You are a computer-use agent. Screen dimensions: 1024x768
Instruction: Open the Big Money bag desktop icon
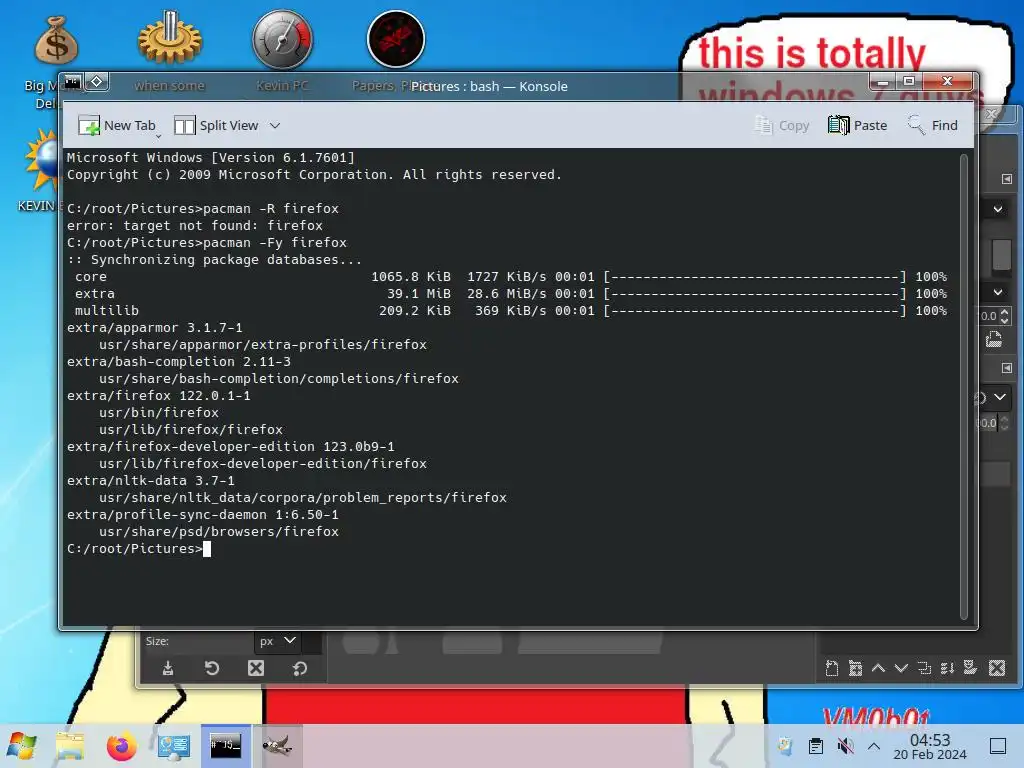pyautogui.click(x=56, y=40)
